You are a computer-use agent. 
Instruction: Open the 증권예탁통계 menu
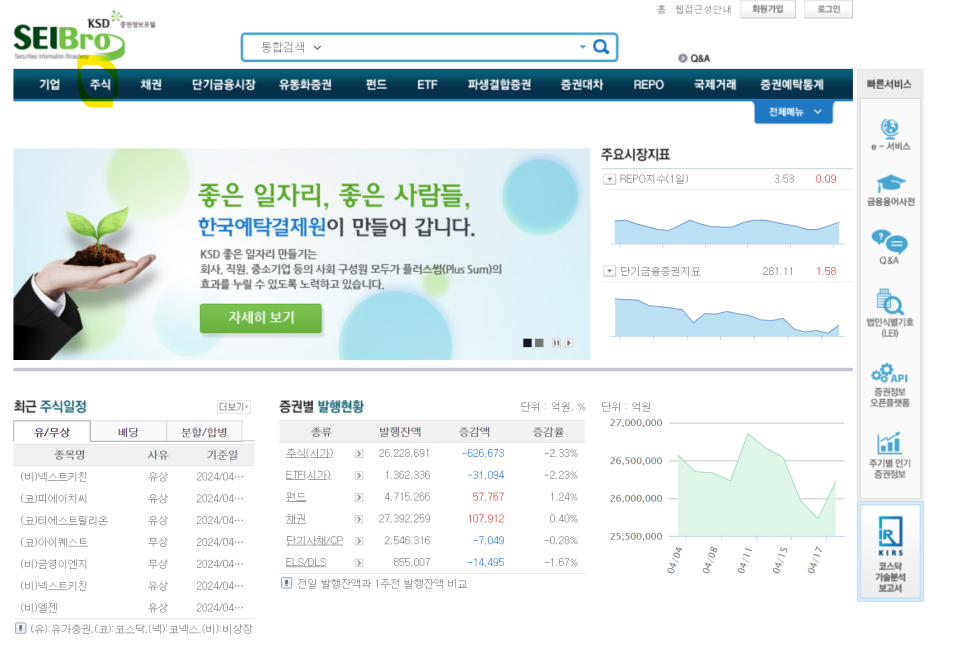[792, 84]
